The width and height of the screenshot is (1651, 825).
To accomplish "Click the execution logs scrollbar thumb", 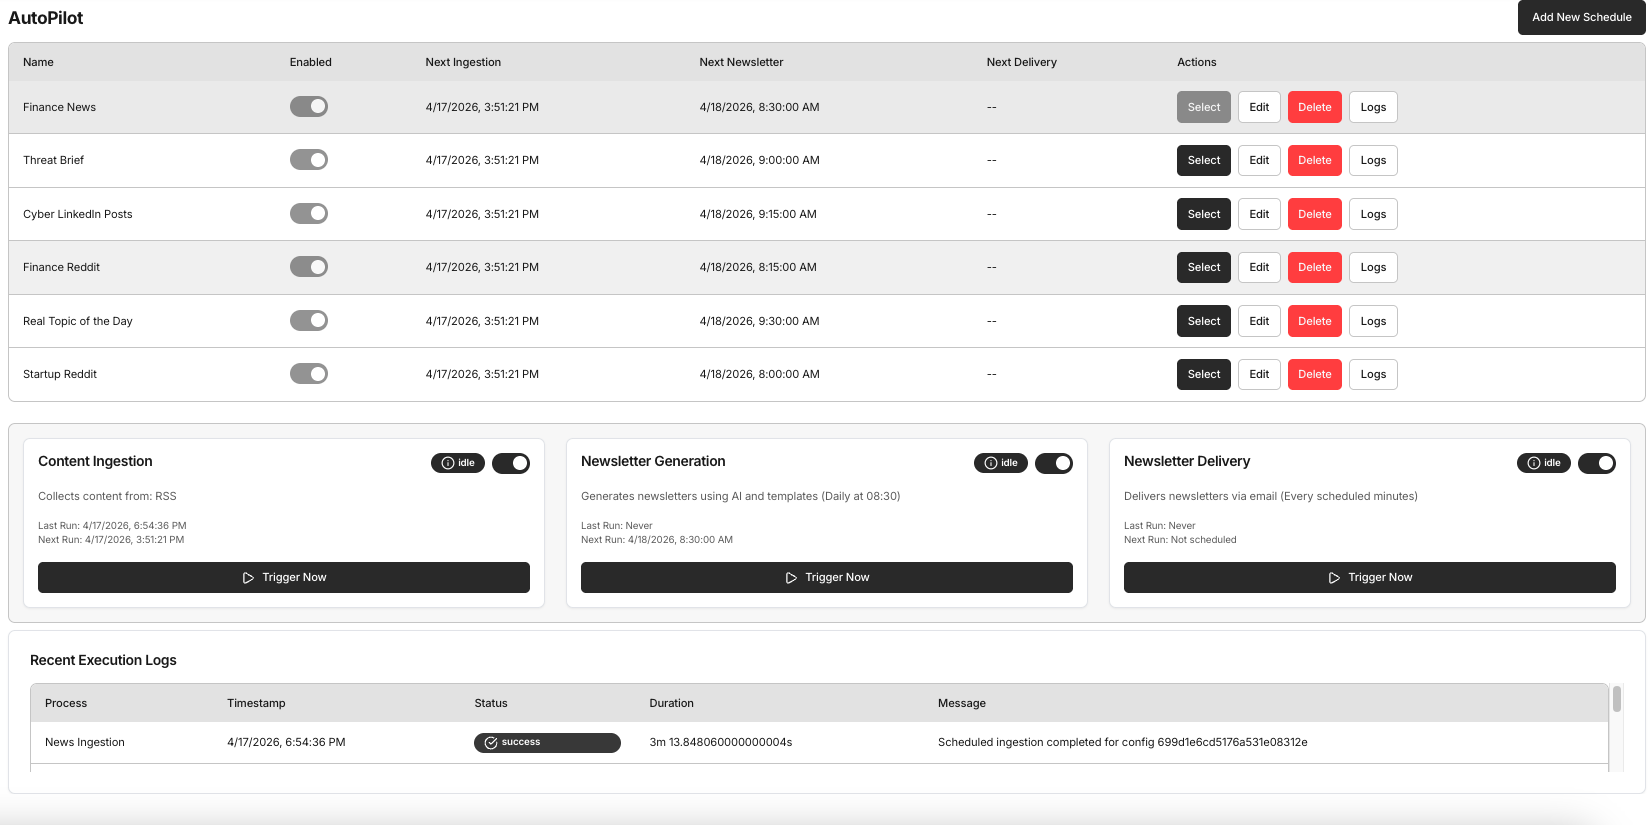I will point(1617,698).
